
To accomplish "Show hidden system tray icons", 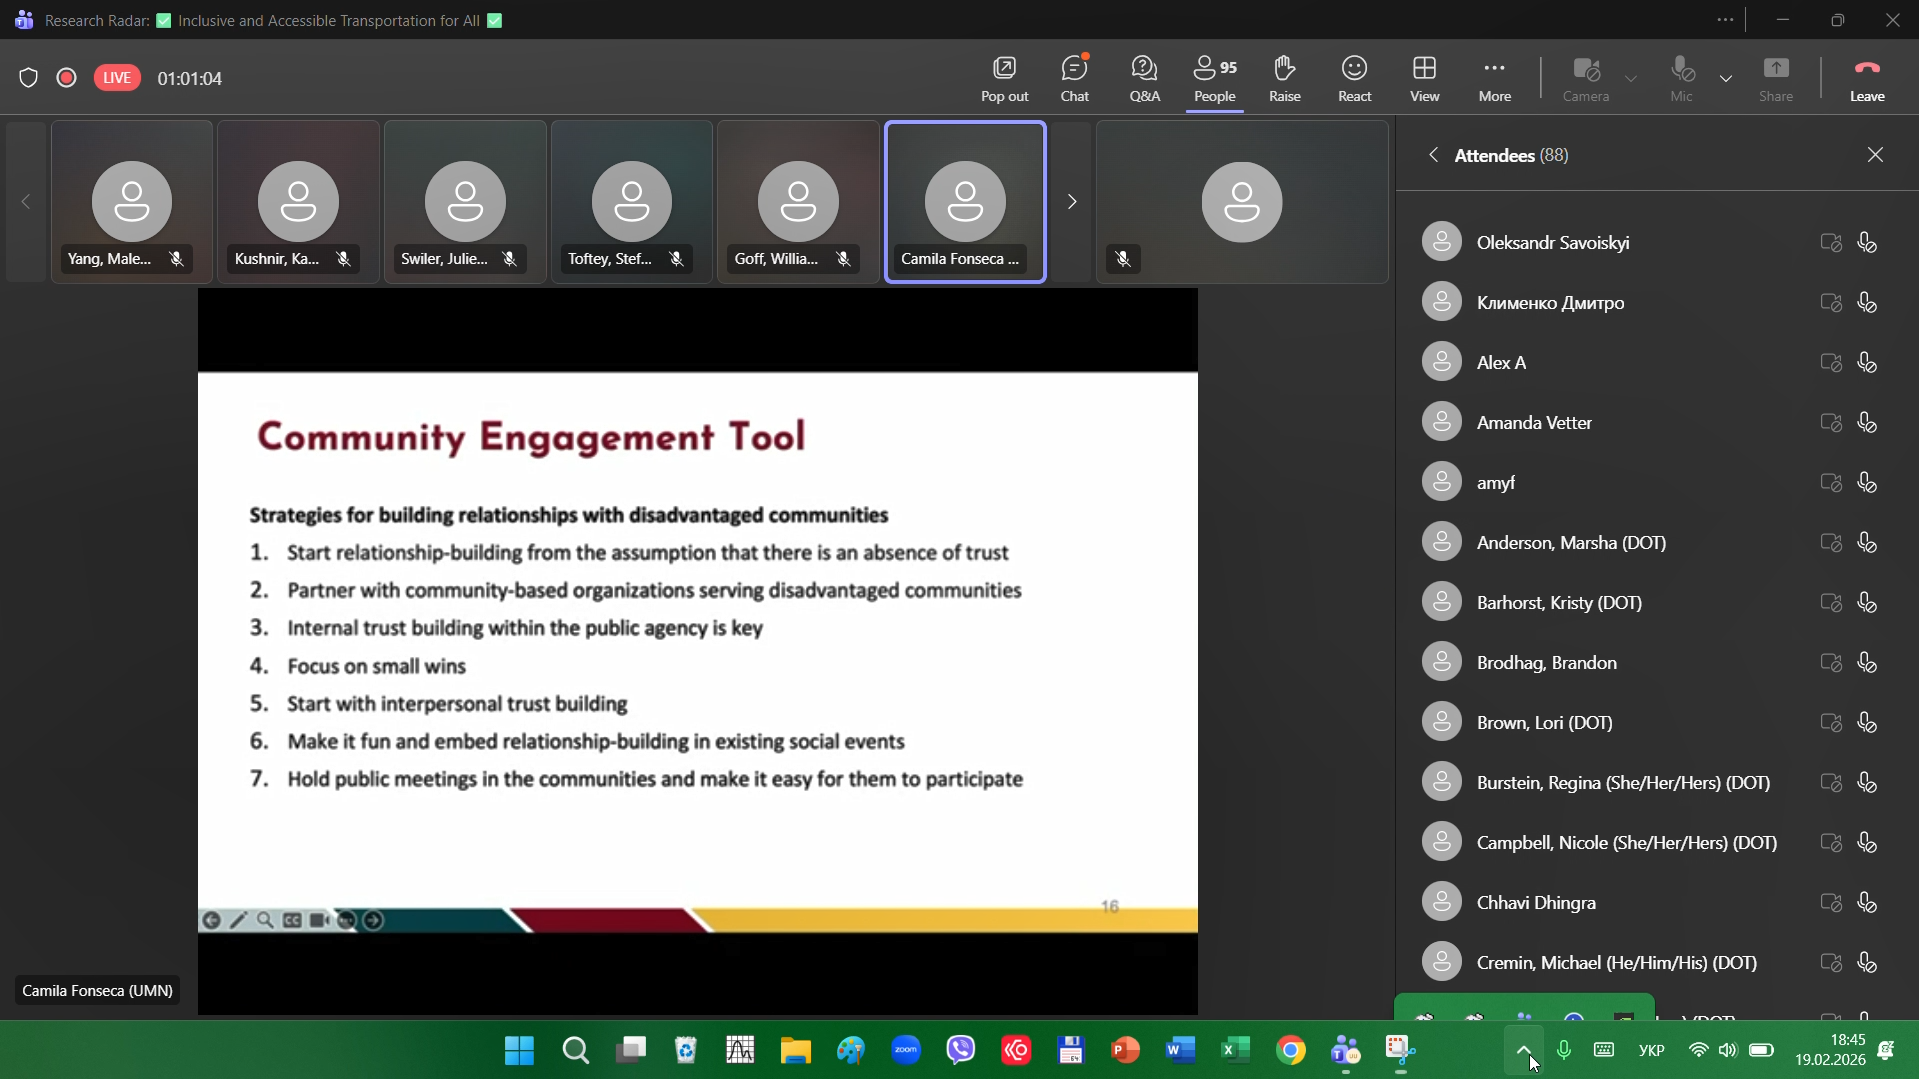I will pos(1522,1050).
